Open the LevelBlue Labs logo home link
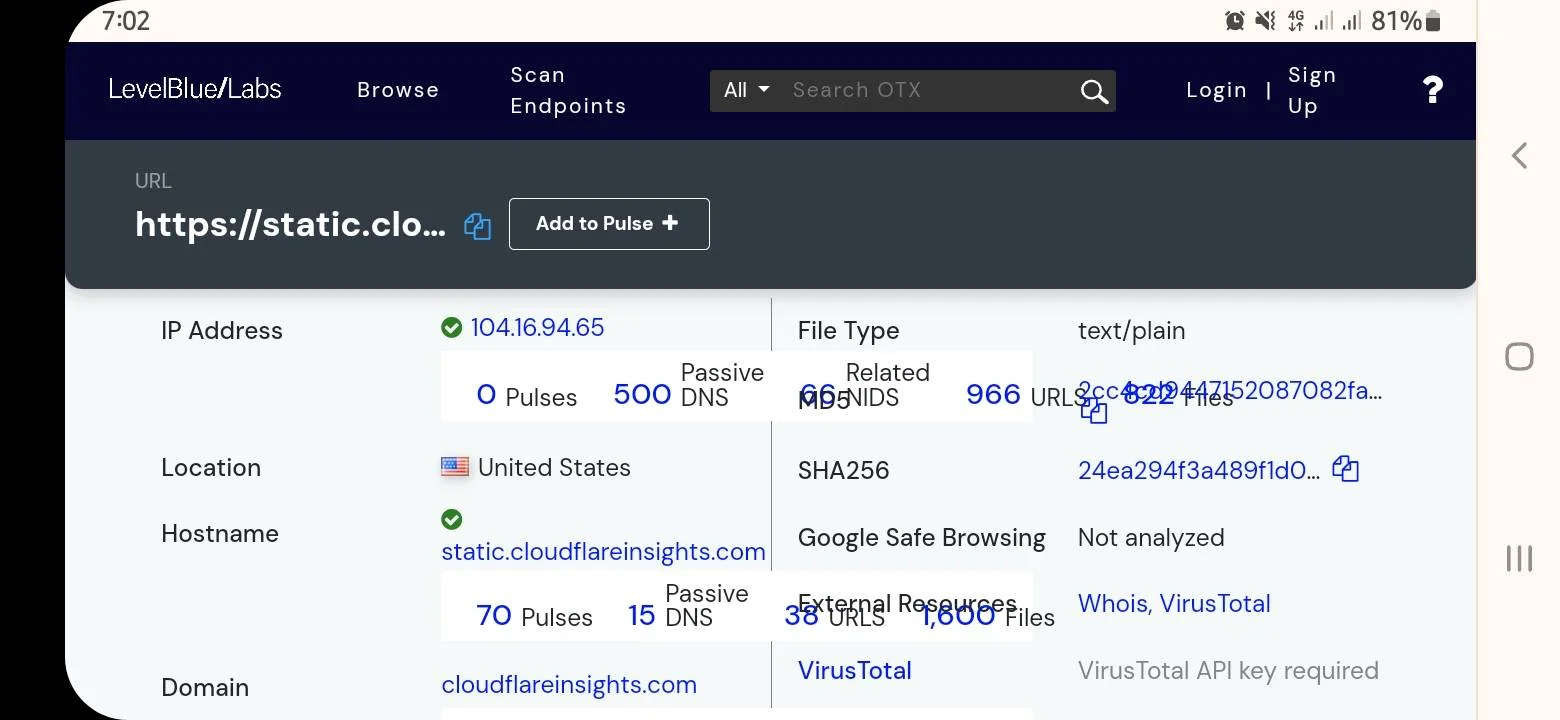Screen dimensions: 1560x720 pos(195,89)
